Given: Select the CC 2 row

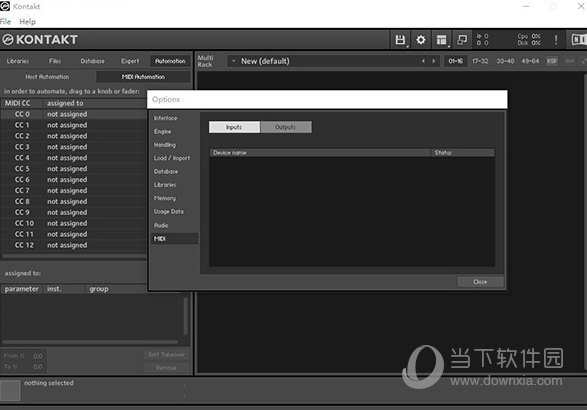Looking at the screenshot, I should 74,136.
